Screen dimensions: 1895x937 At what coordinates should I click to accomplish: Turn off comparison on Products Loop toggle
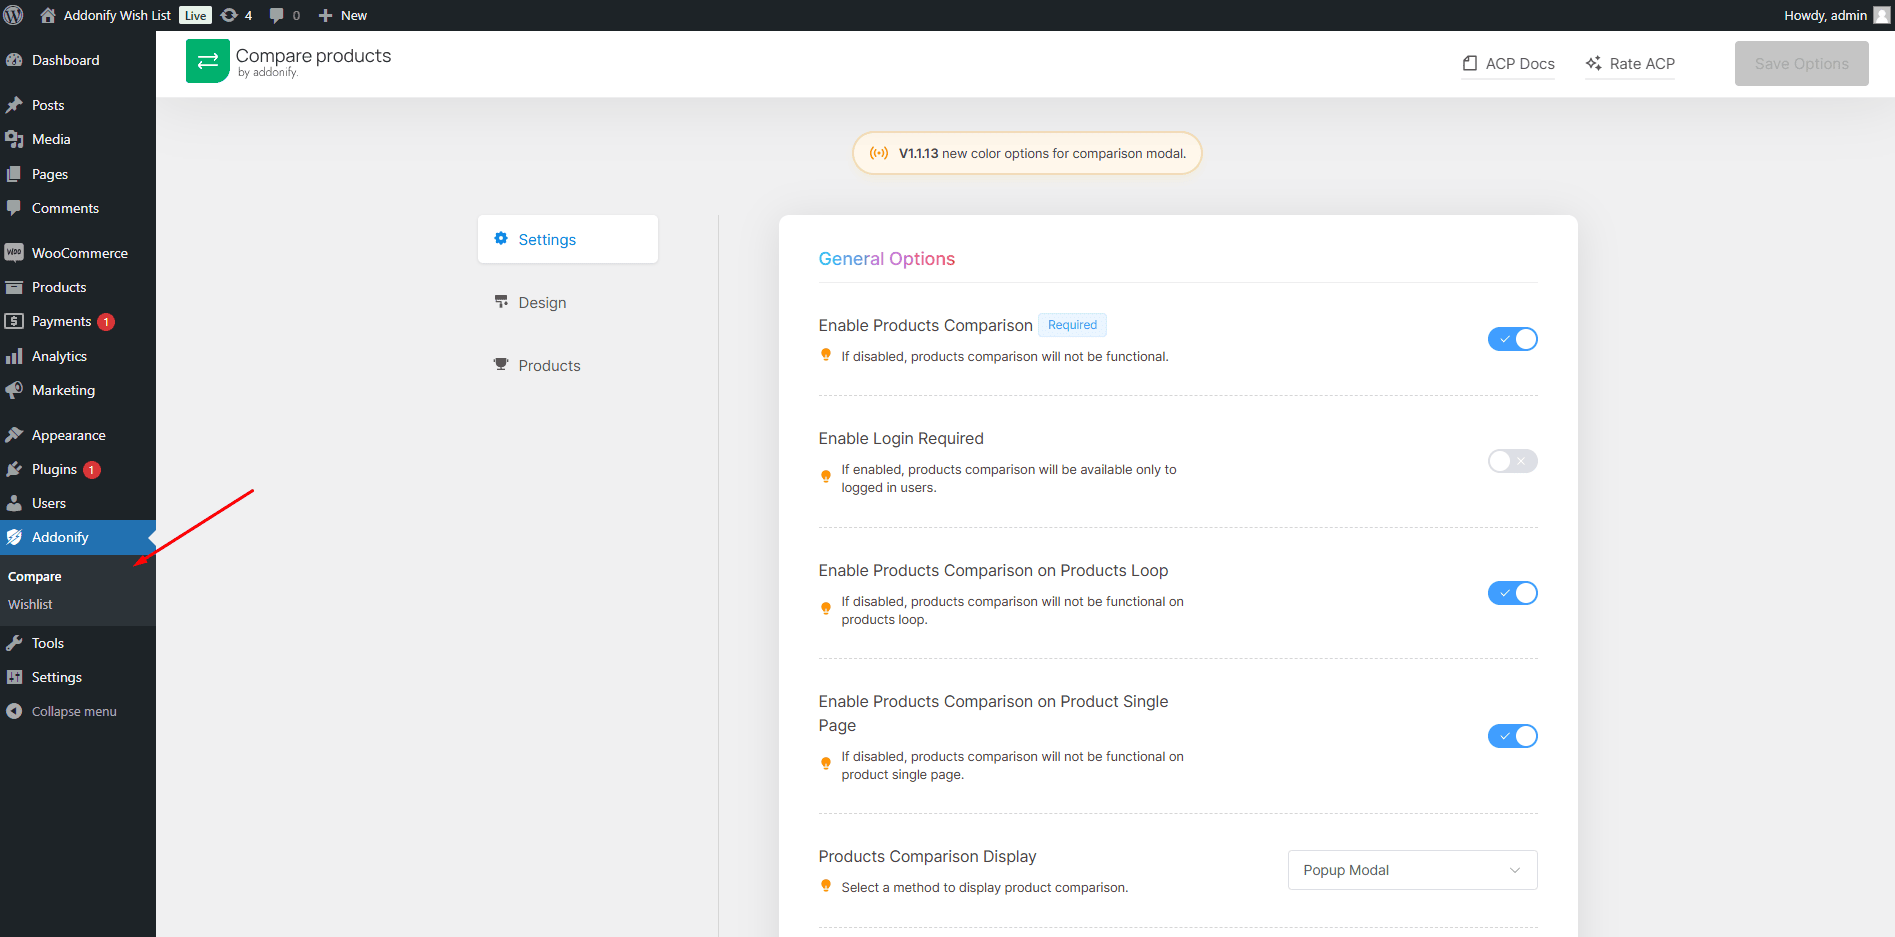tap(1512, 593)
